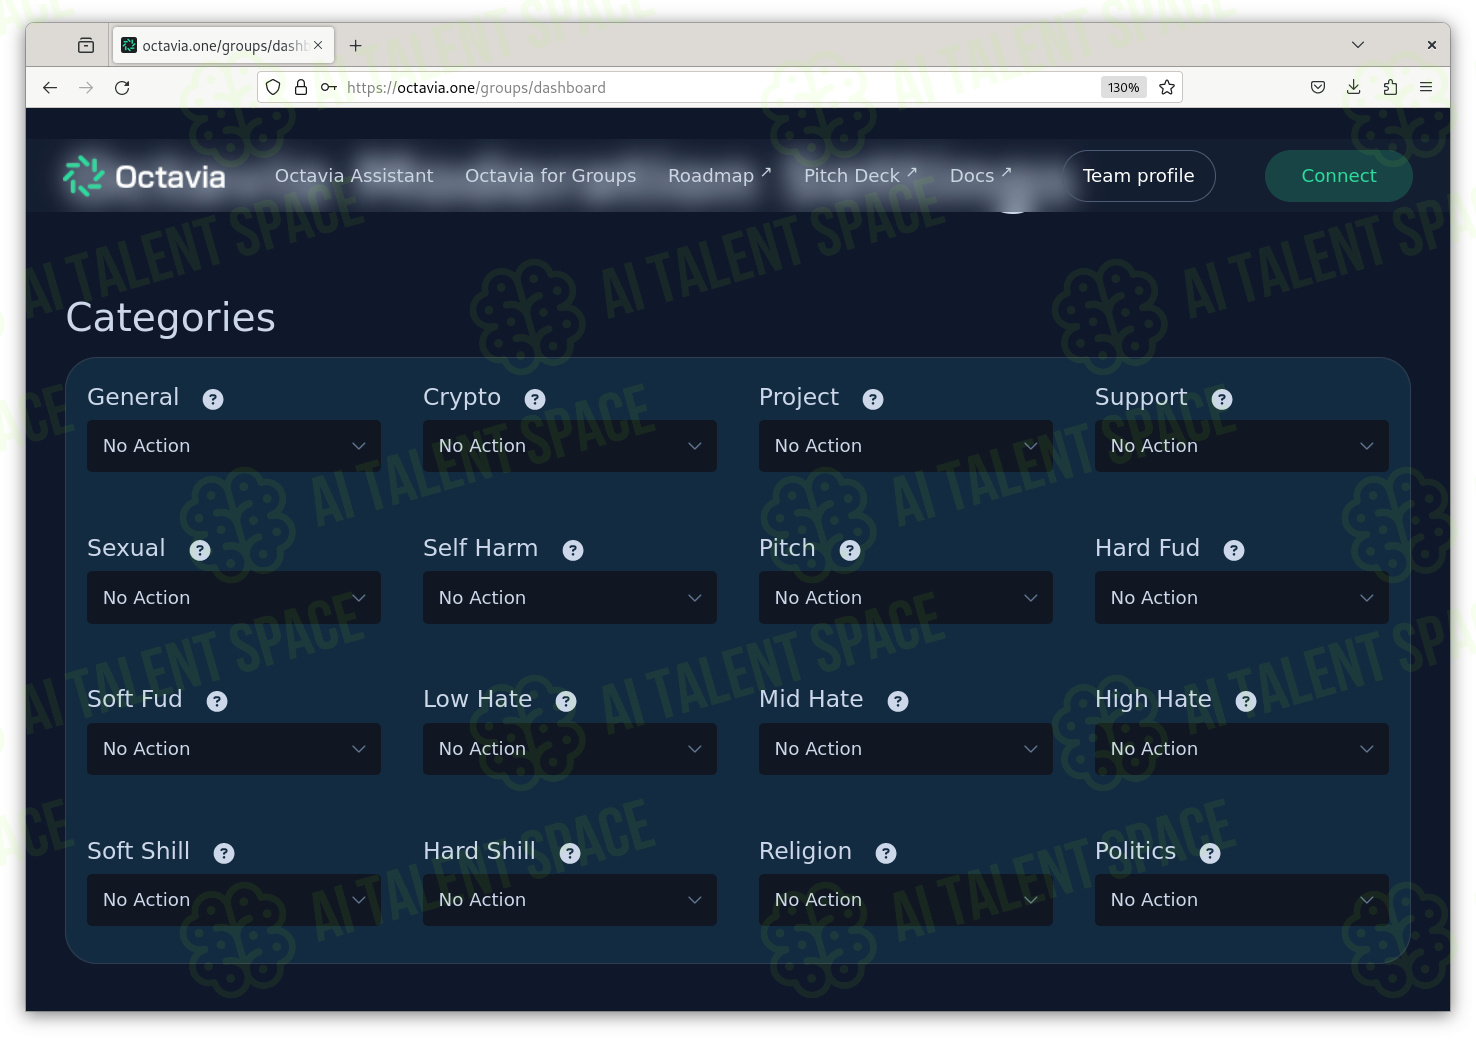Viewport: 1476px width, 1040px height.
Task: Click the site lock icon in address bar
Action: click(x=301, y=88)
